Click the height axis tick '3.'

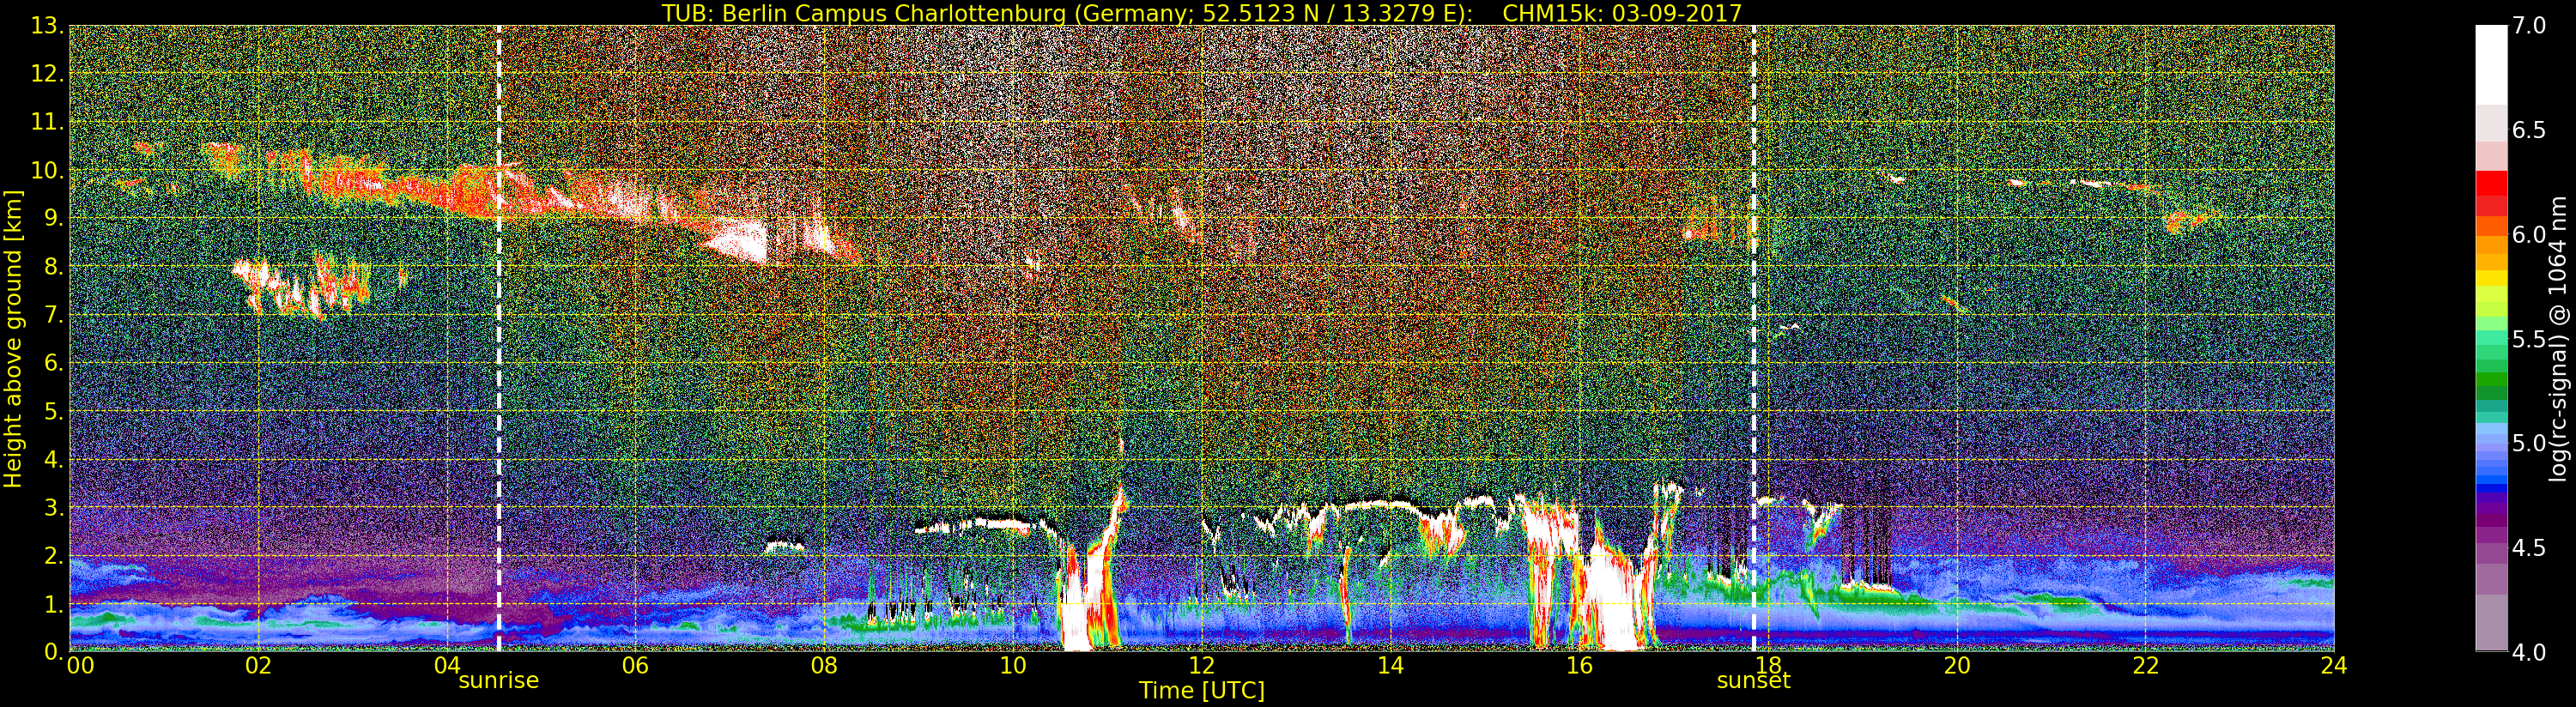coord(54,507)
